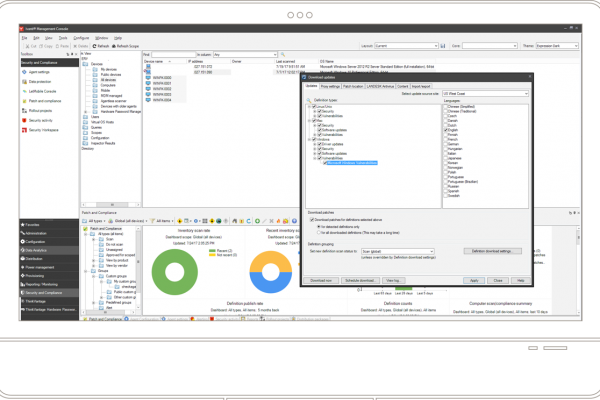This screenshot has width=600, height=400.
Task: Click the View log button
Action: tap(393, 281)
